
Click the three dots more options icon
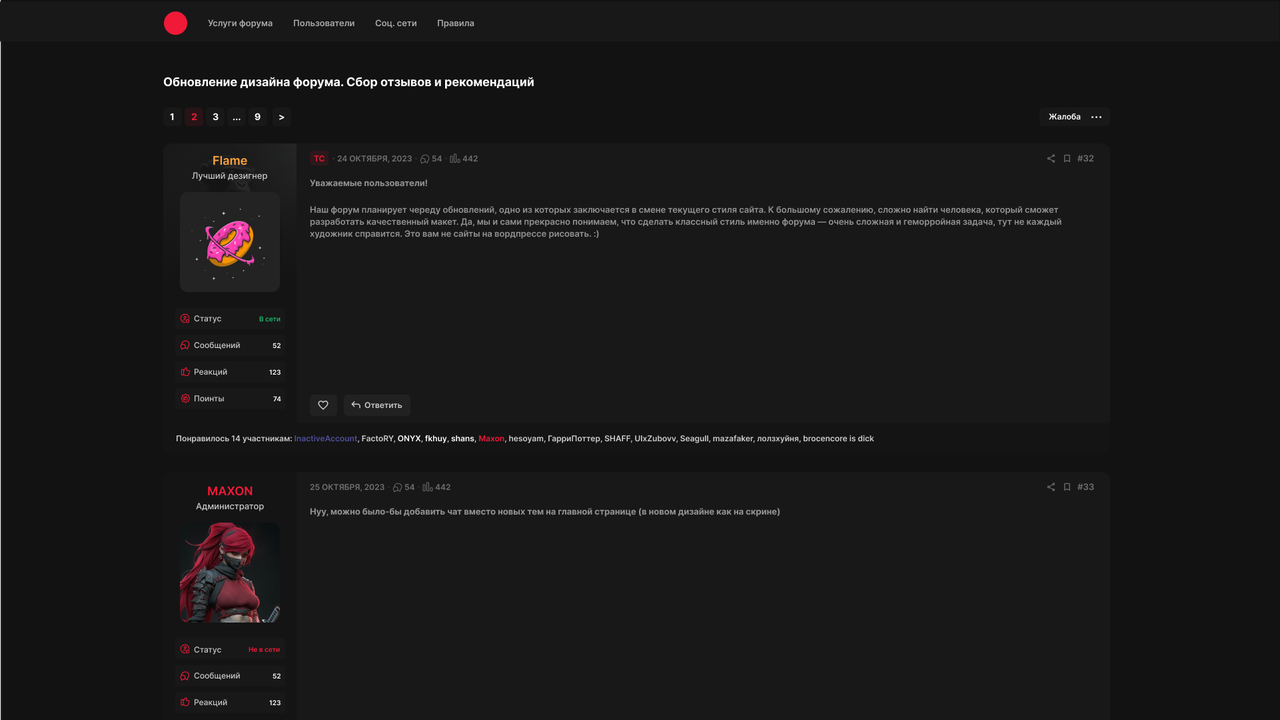pos(1096,117)
